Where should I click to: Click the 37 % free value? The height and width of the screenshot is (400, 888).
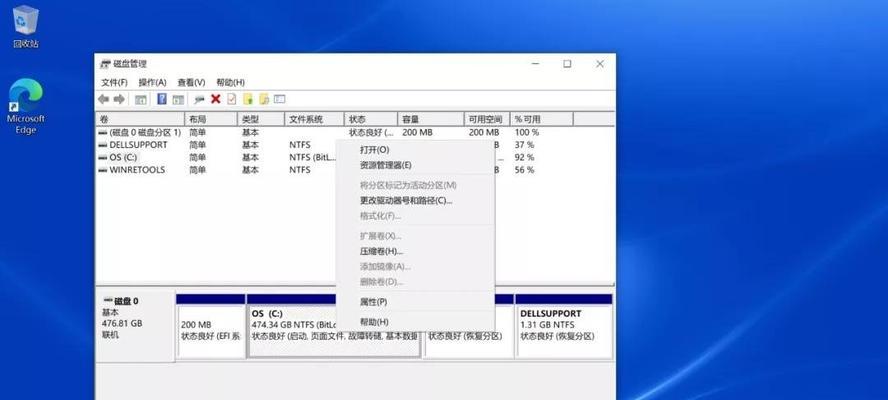click(x=524, y=145)
